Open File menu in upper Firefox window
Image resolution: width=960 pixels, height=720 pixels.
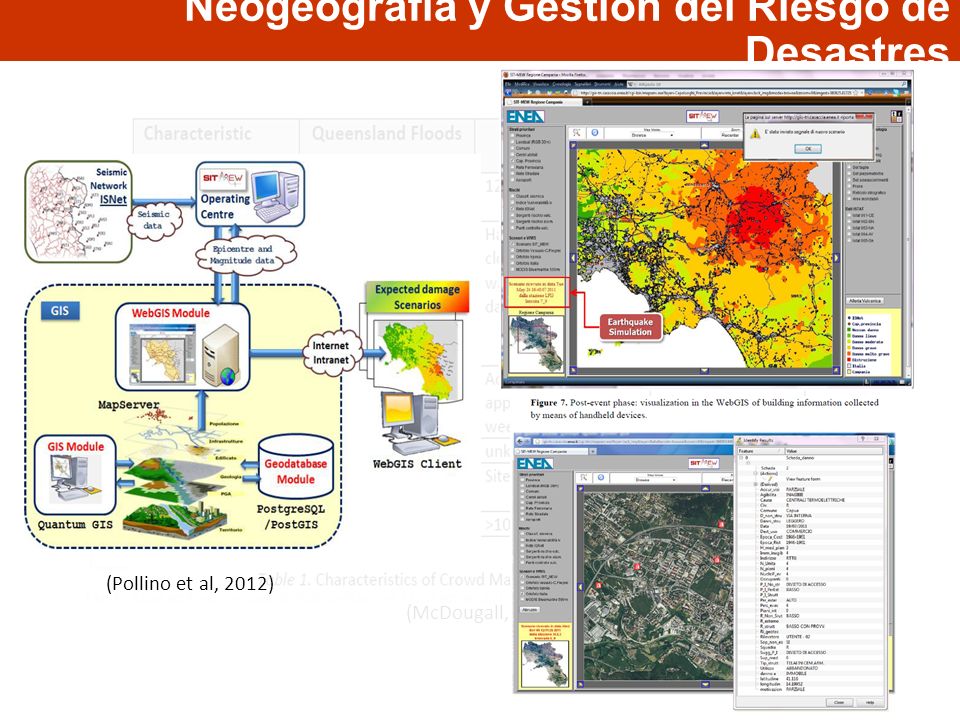(x=508, y=84)
